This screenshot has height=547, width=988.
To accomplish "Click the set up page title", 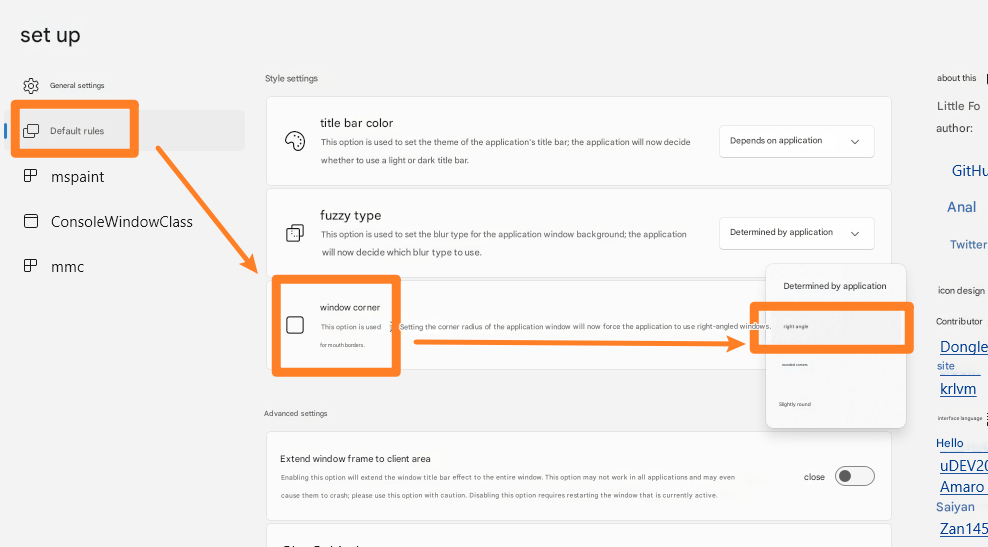I will [x=50, y=35].
